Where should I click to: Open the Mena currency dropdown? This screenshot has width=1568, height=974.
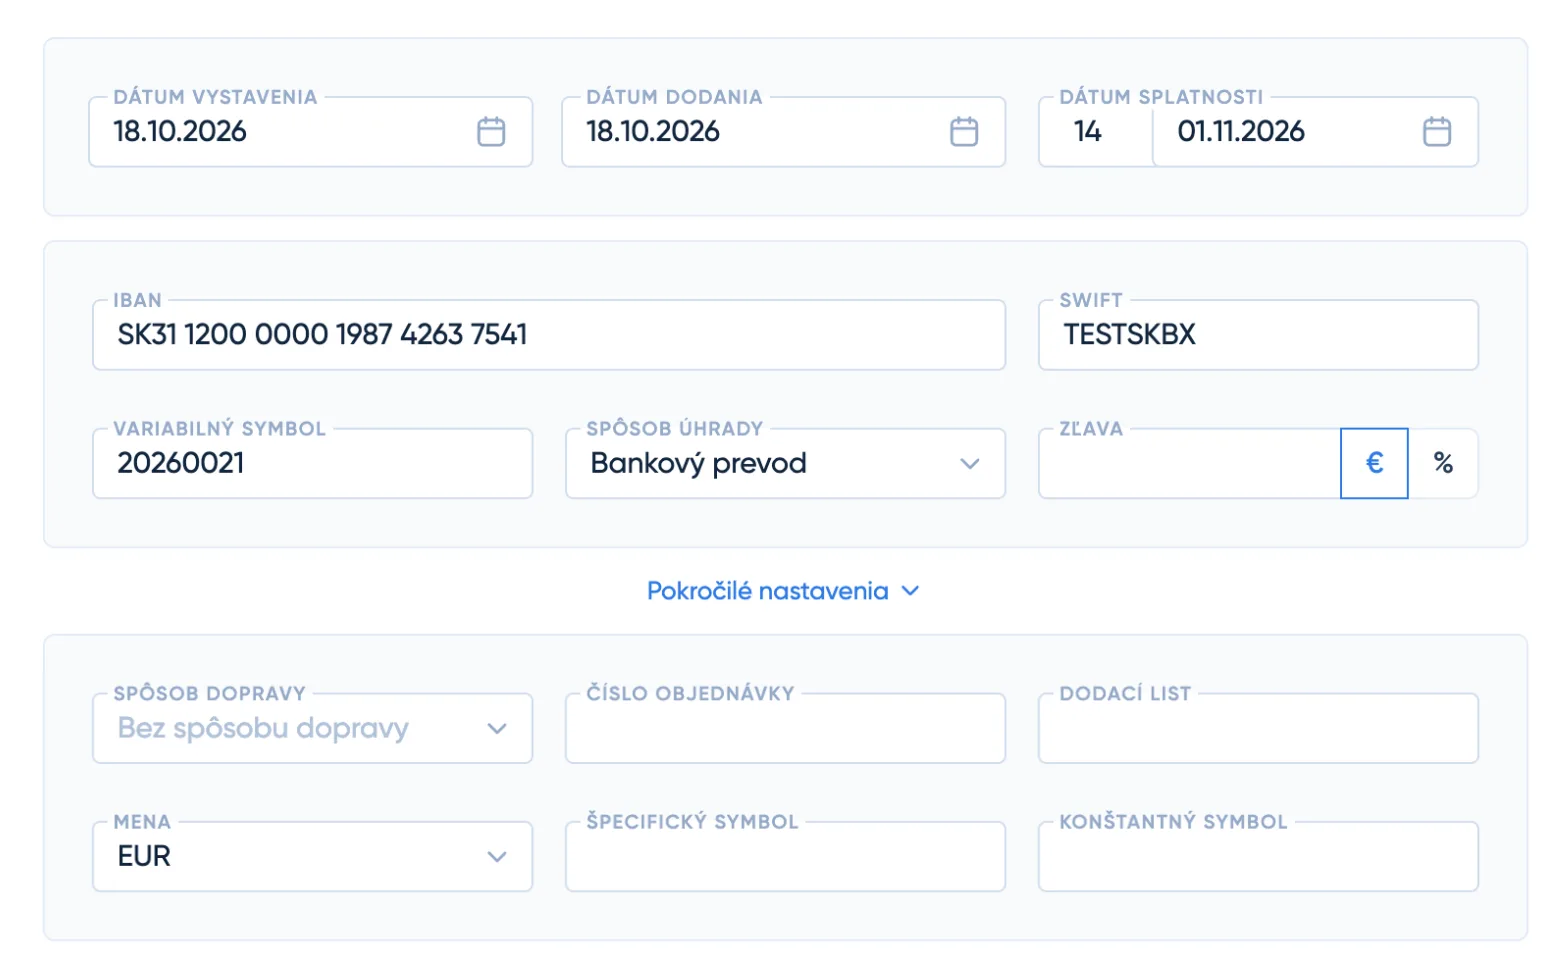312,856
